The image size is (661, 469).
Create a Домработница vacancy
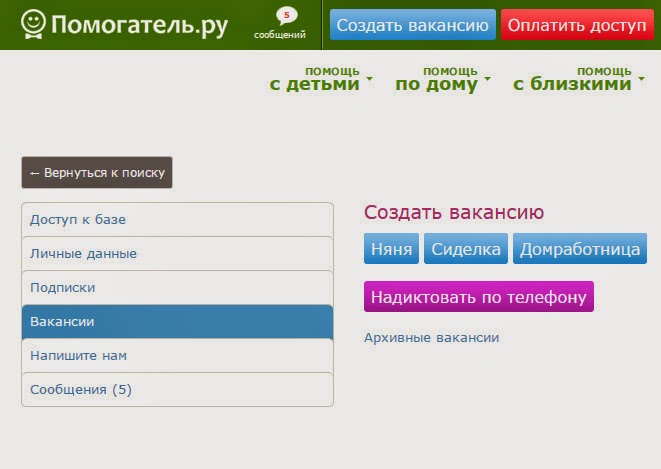pyautogui.click(x=580, y=249)
